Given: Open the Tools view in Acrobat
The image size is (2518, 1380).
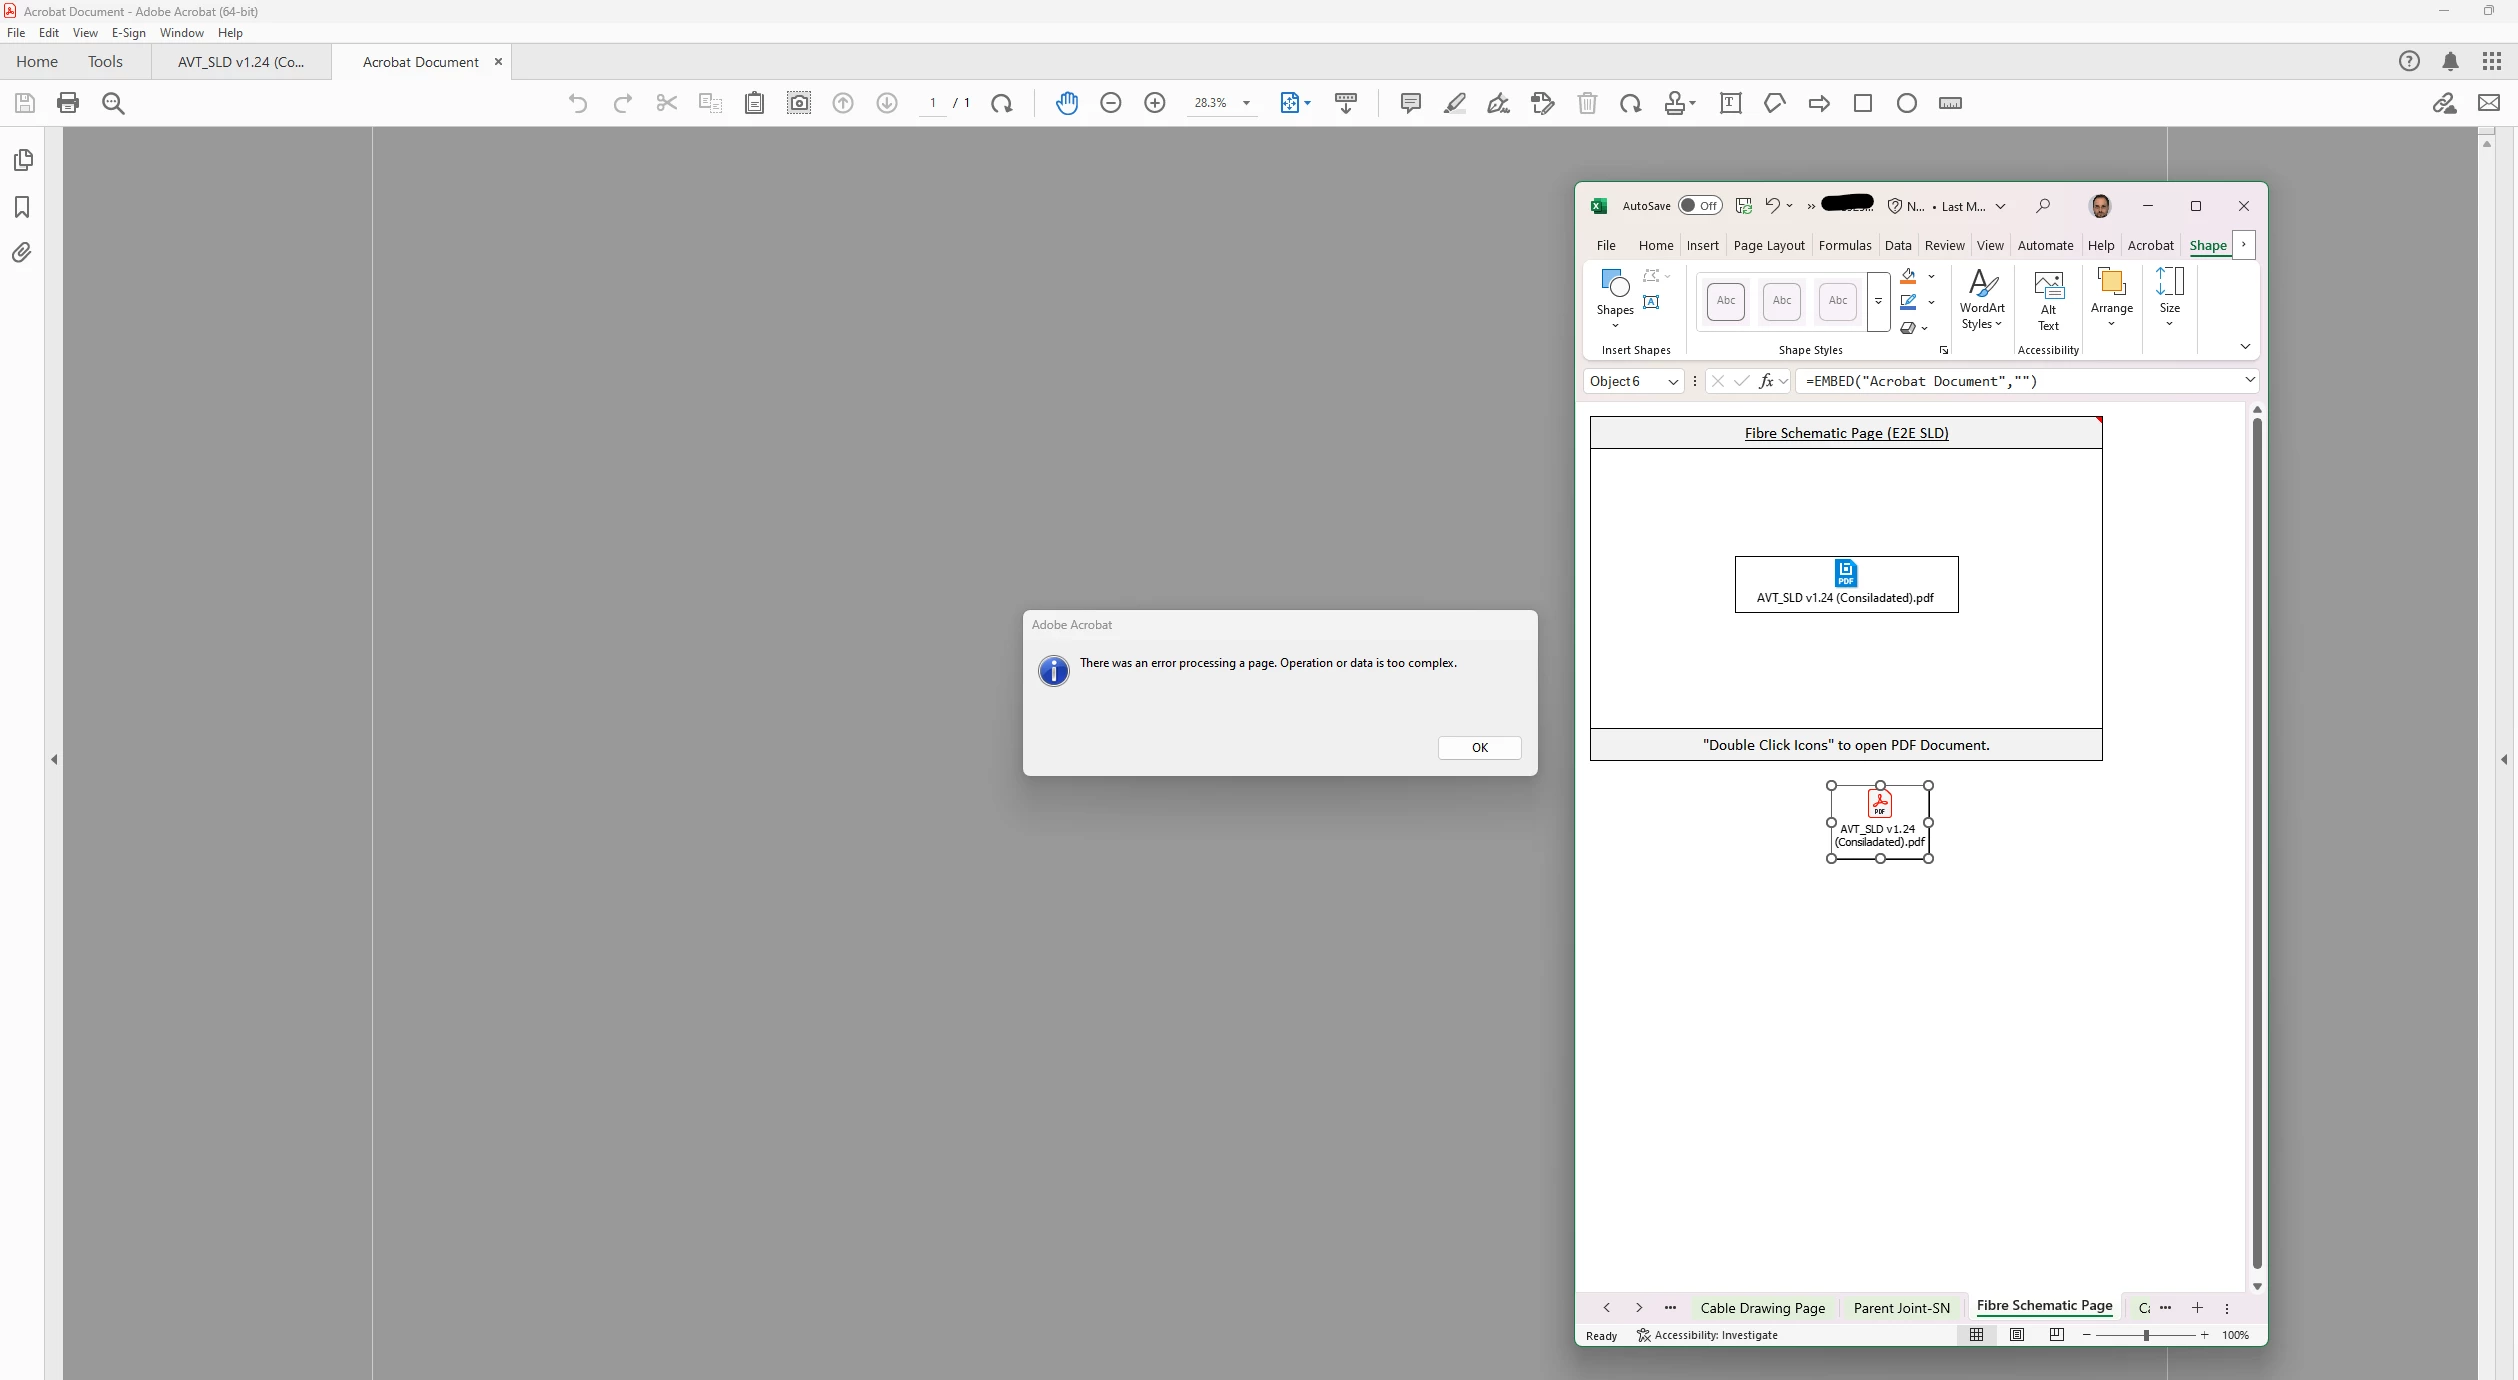Looking at the screenshot, I should tap(105, 62).
